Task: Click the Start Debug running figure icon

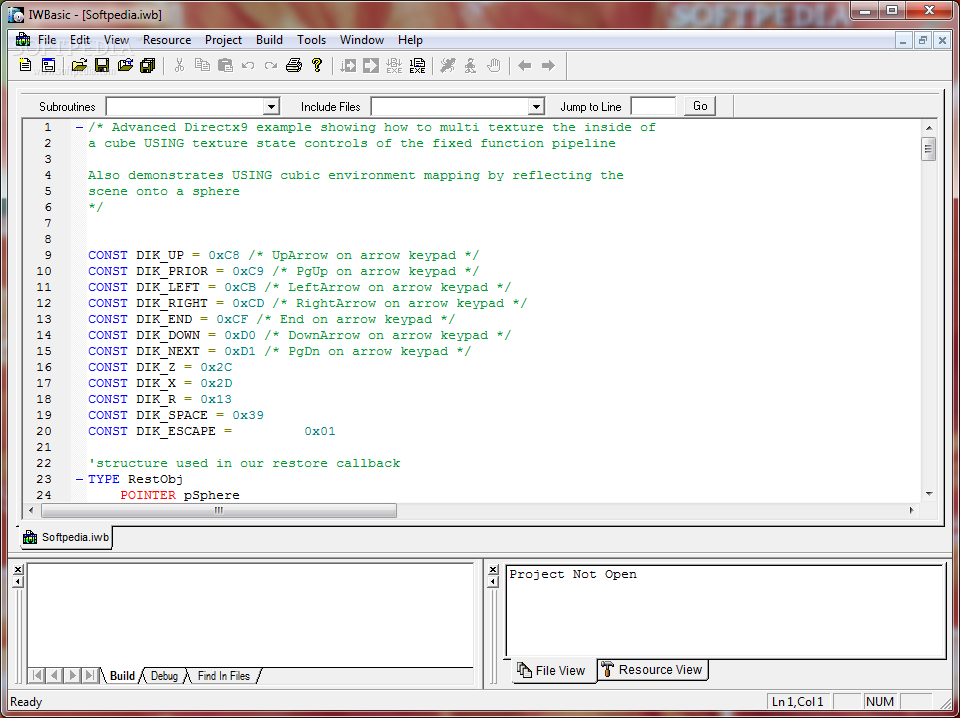Action: pos(448,65)
